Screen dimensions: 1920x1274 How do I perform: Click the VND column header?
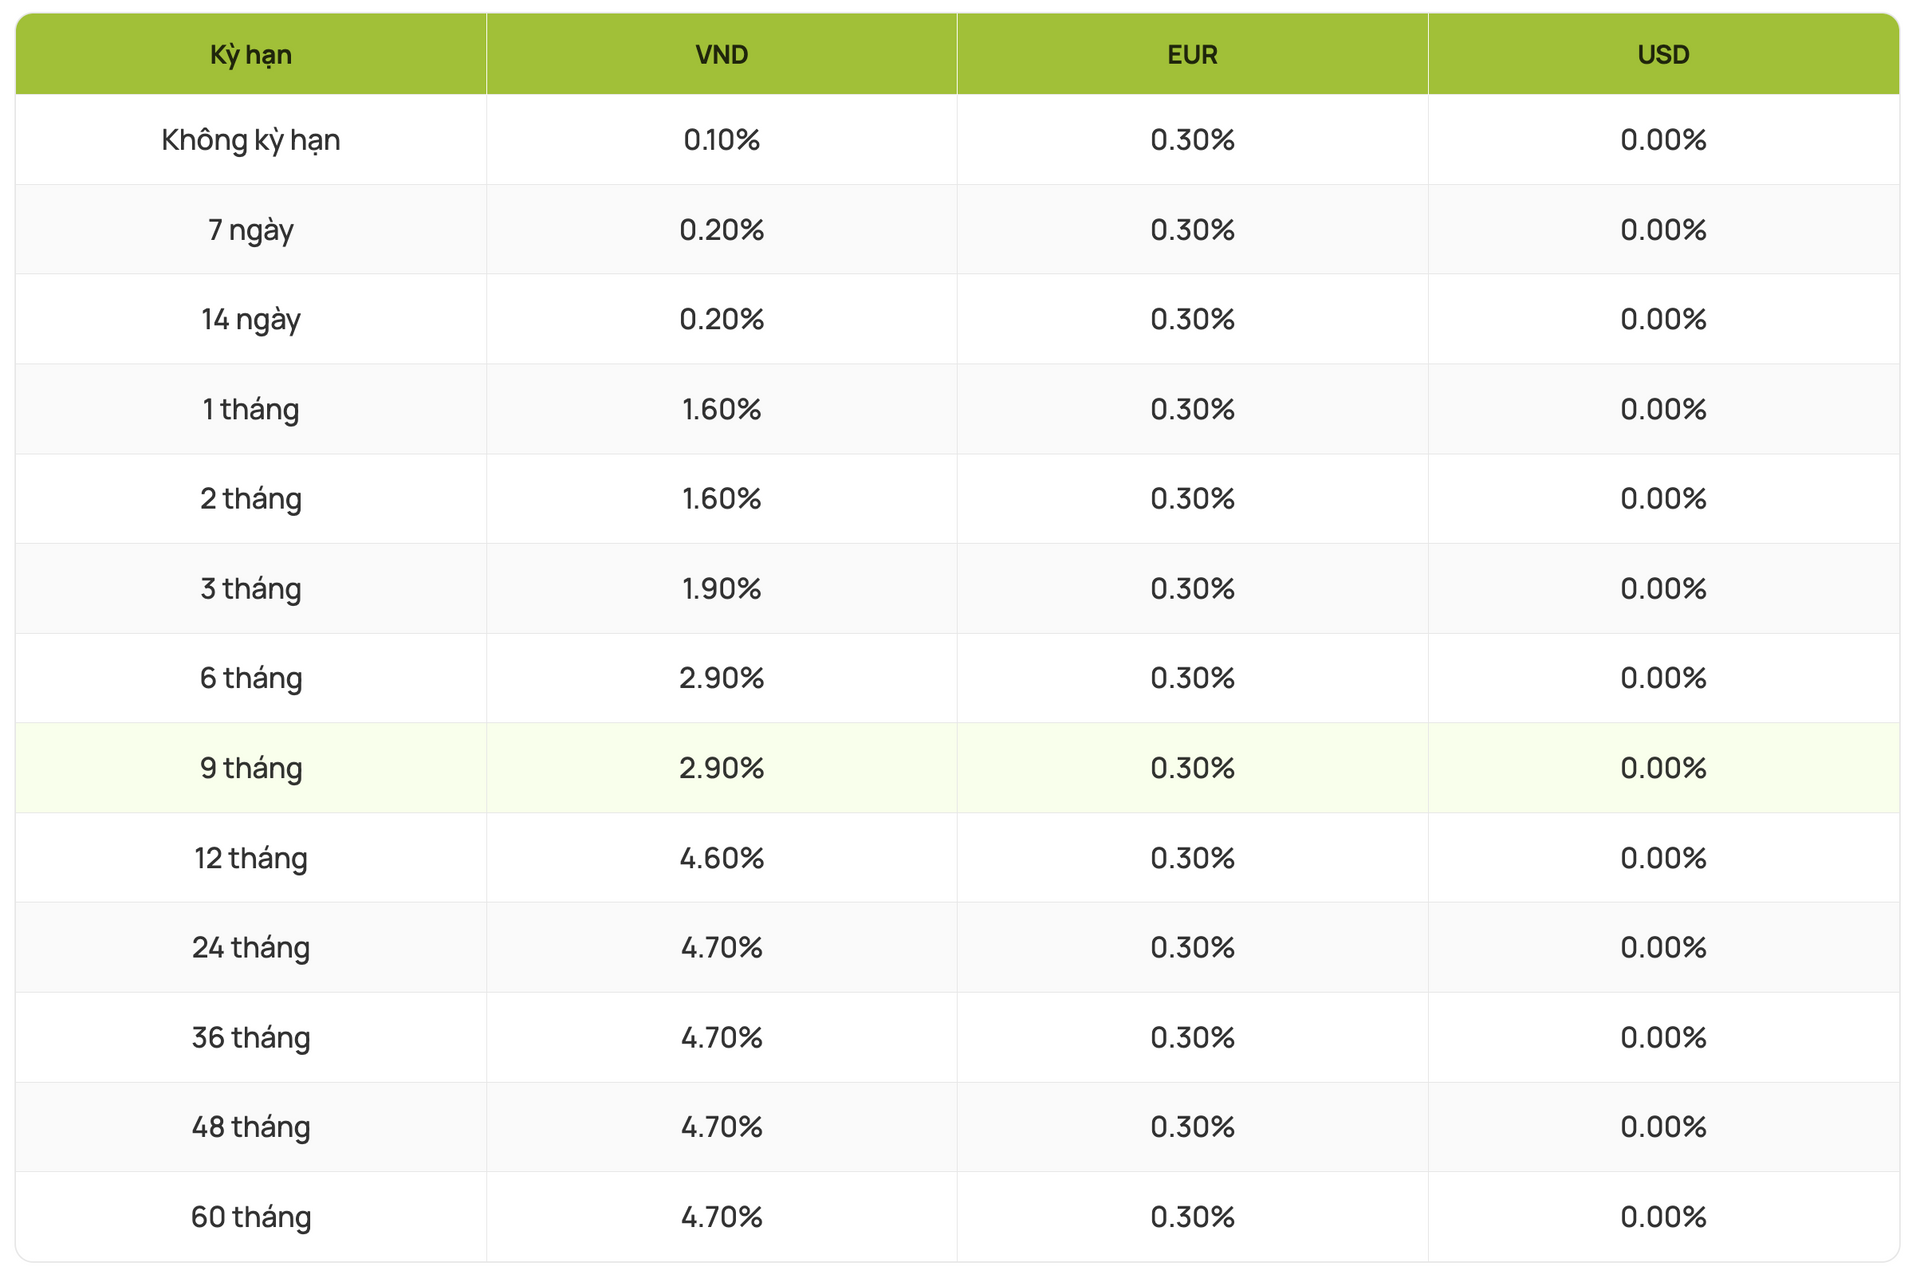721,55
